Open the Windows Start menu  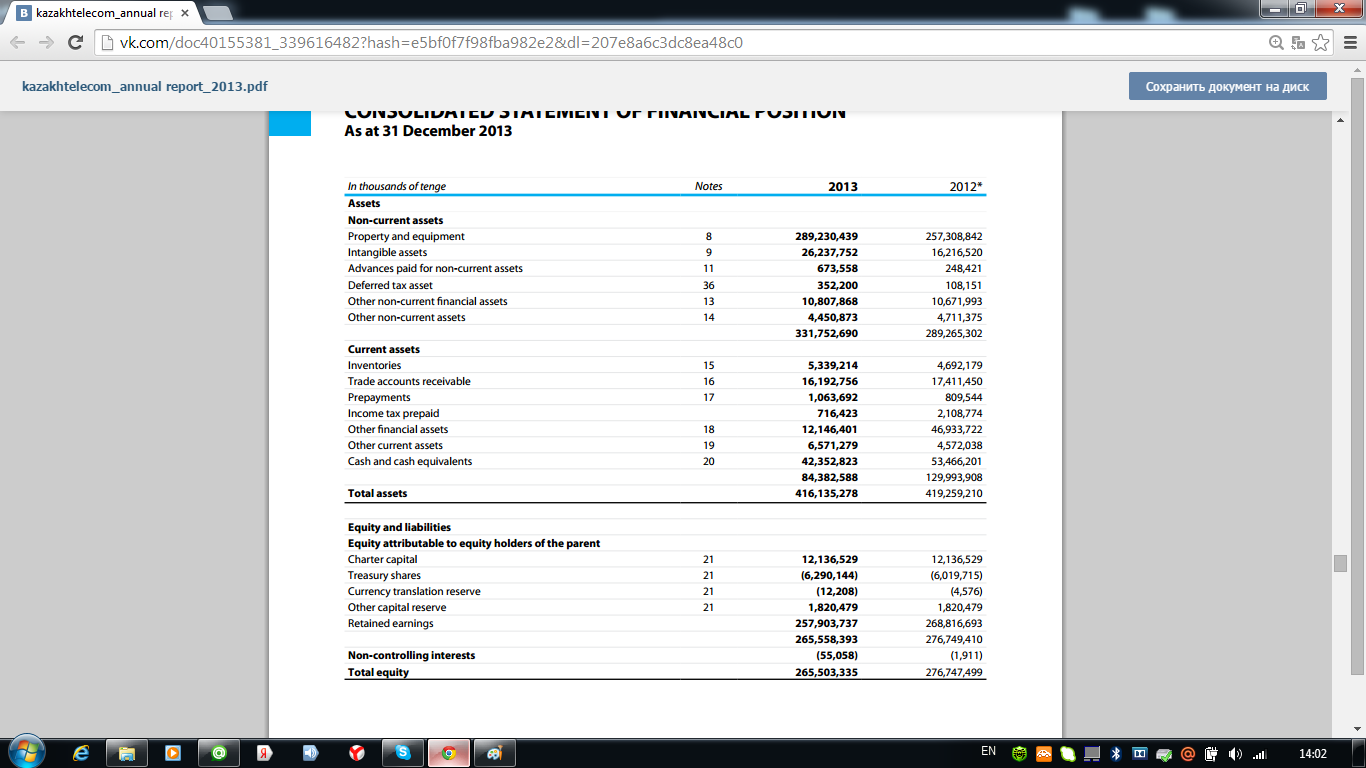tap(26, 752)
